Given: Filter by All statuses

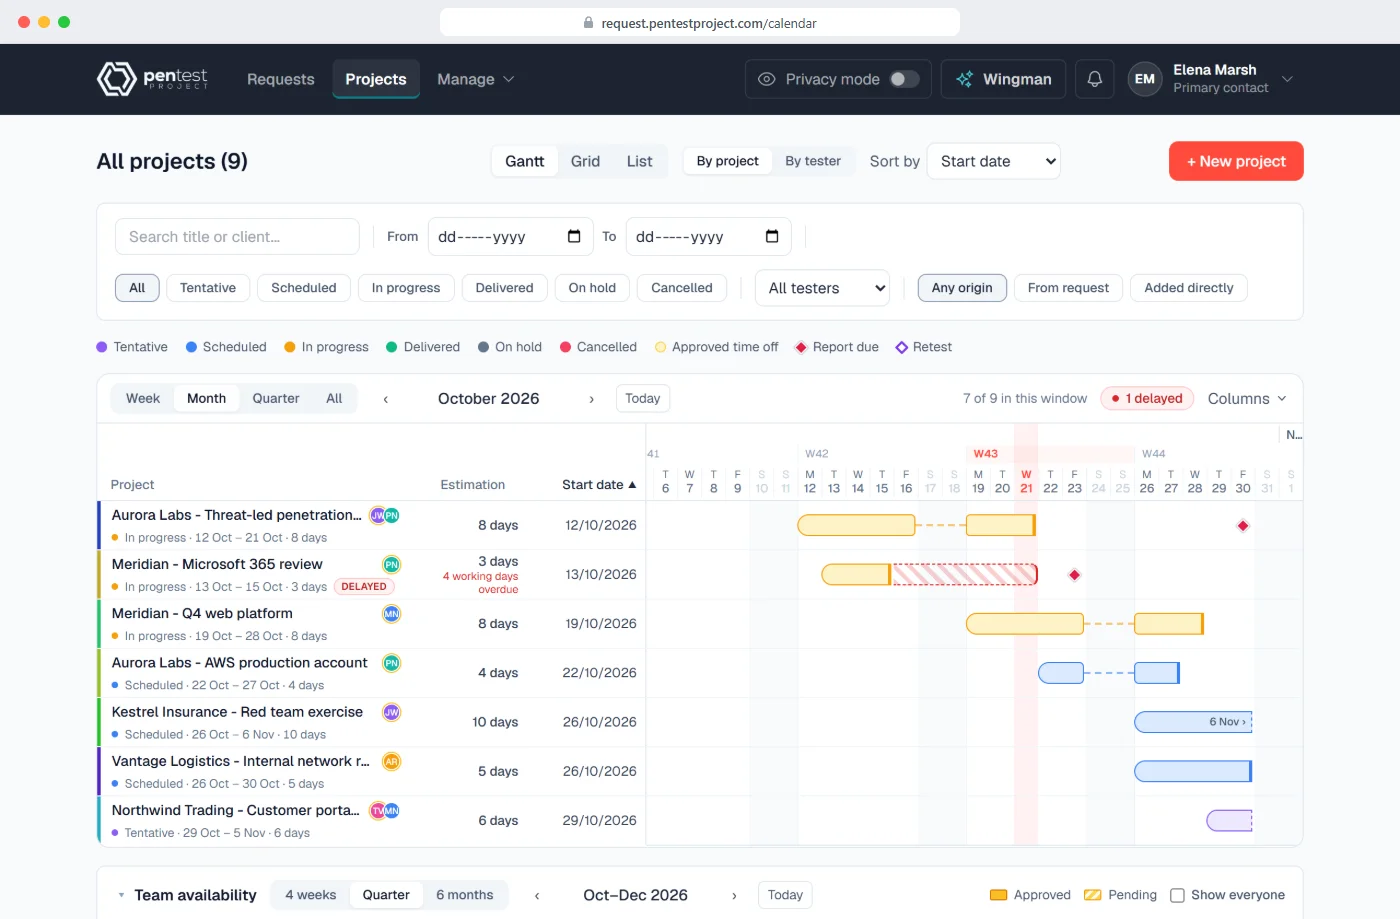Looking at the screenshot, I should click(137, 288).
